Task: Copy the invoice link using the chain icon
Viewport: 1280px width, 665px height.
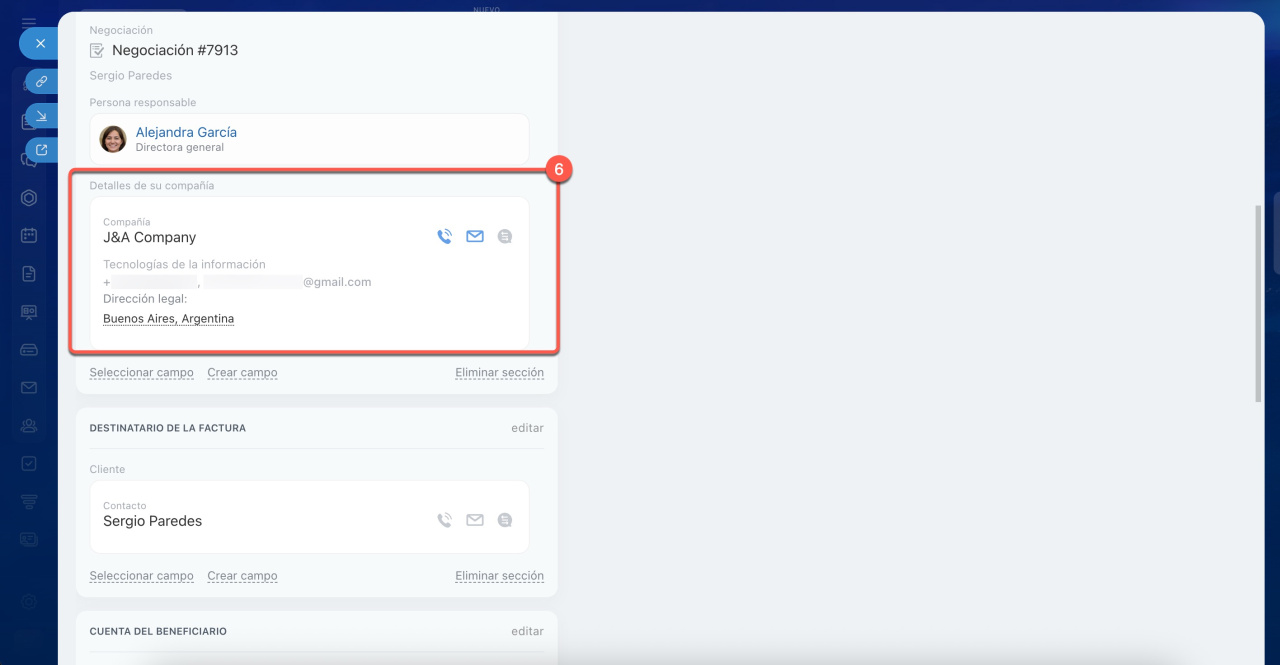Action: coord(41,82)
